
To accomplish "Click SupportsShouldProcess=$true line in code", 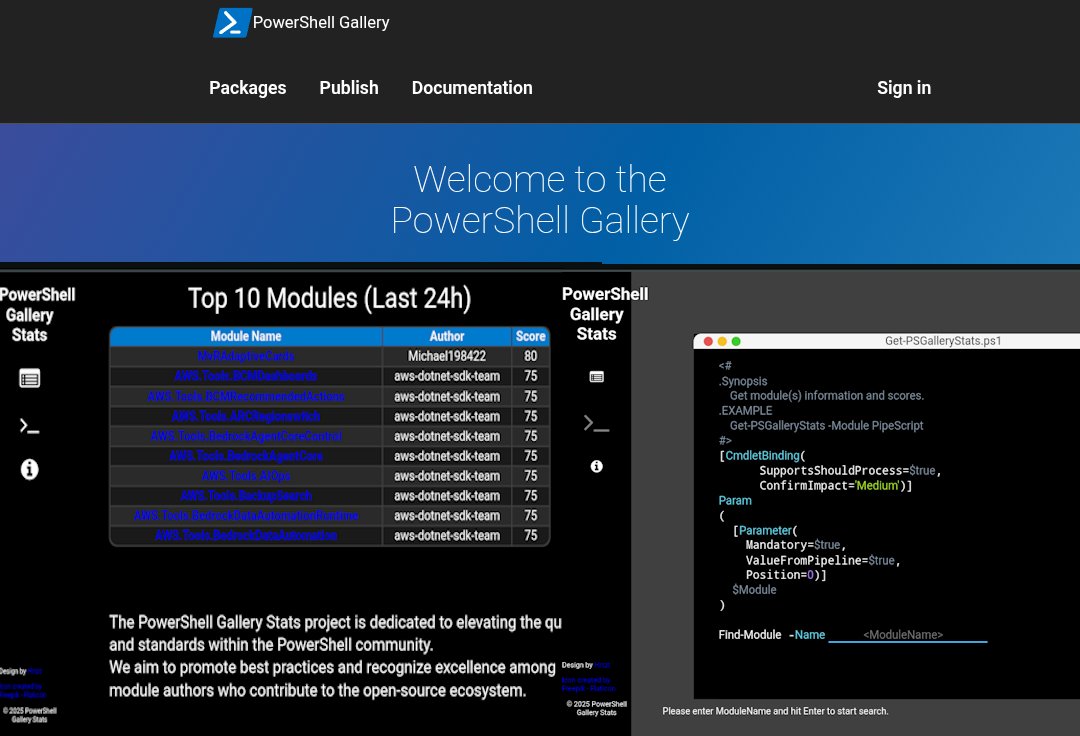I will click(850, 470).
